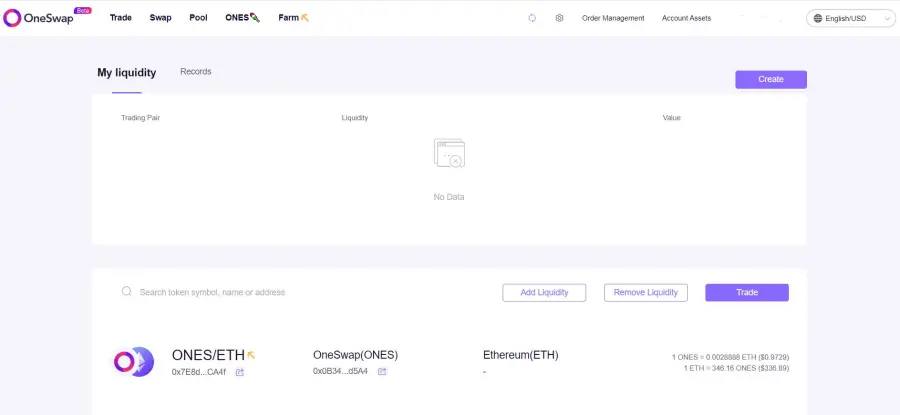Go to the Pool page

pos(198,18)
